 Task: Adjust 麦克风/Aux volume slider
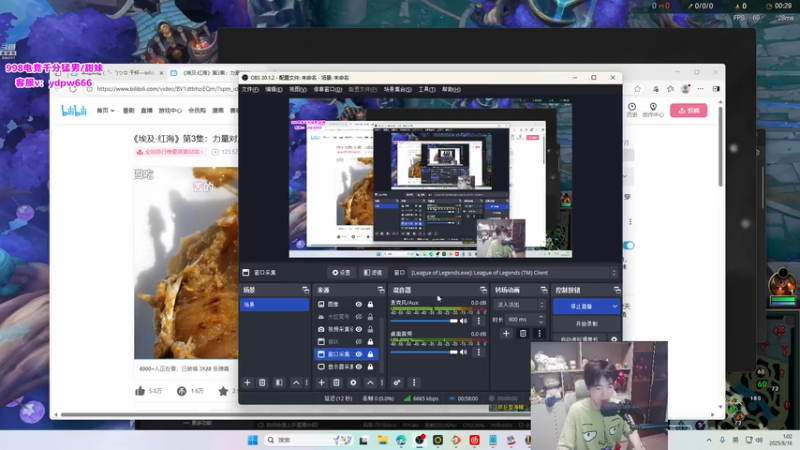424,321
